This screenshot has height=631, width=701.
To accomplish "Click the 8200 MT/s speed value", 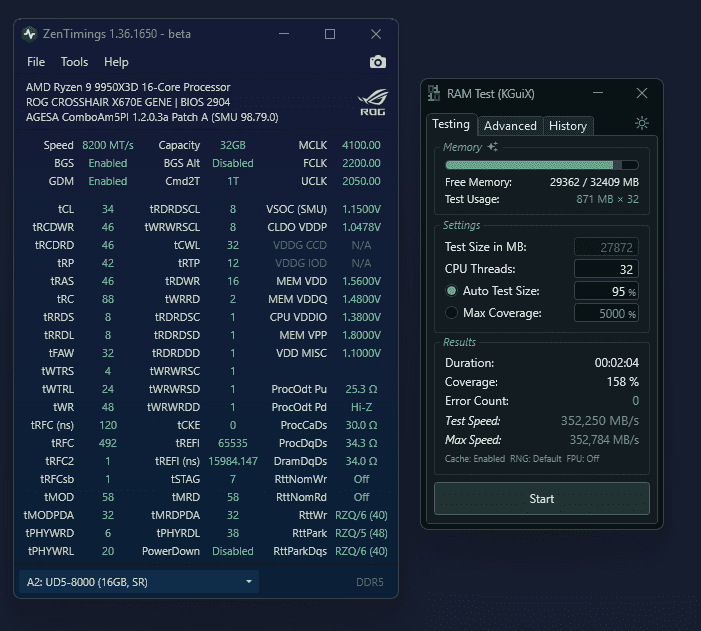I will (x=108, y=145).
